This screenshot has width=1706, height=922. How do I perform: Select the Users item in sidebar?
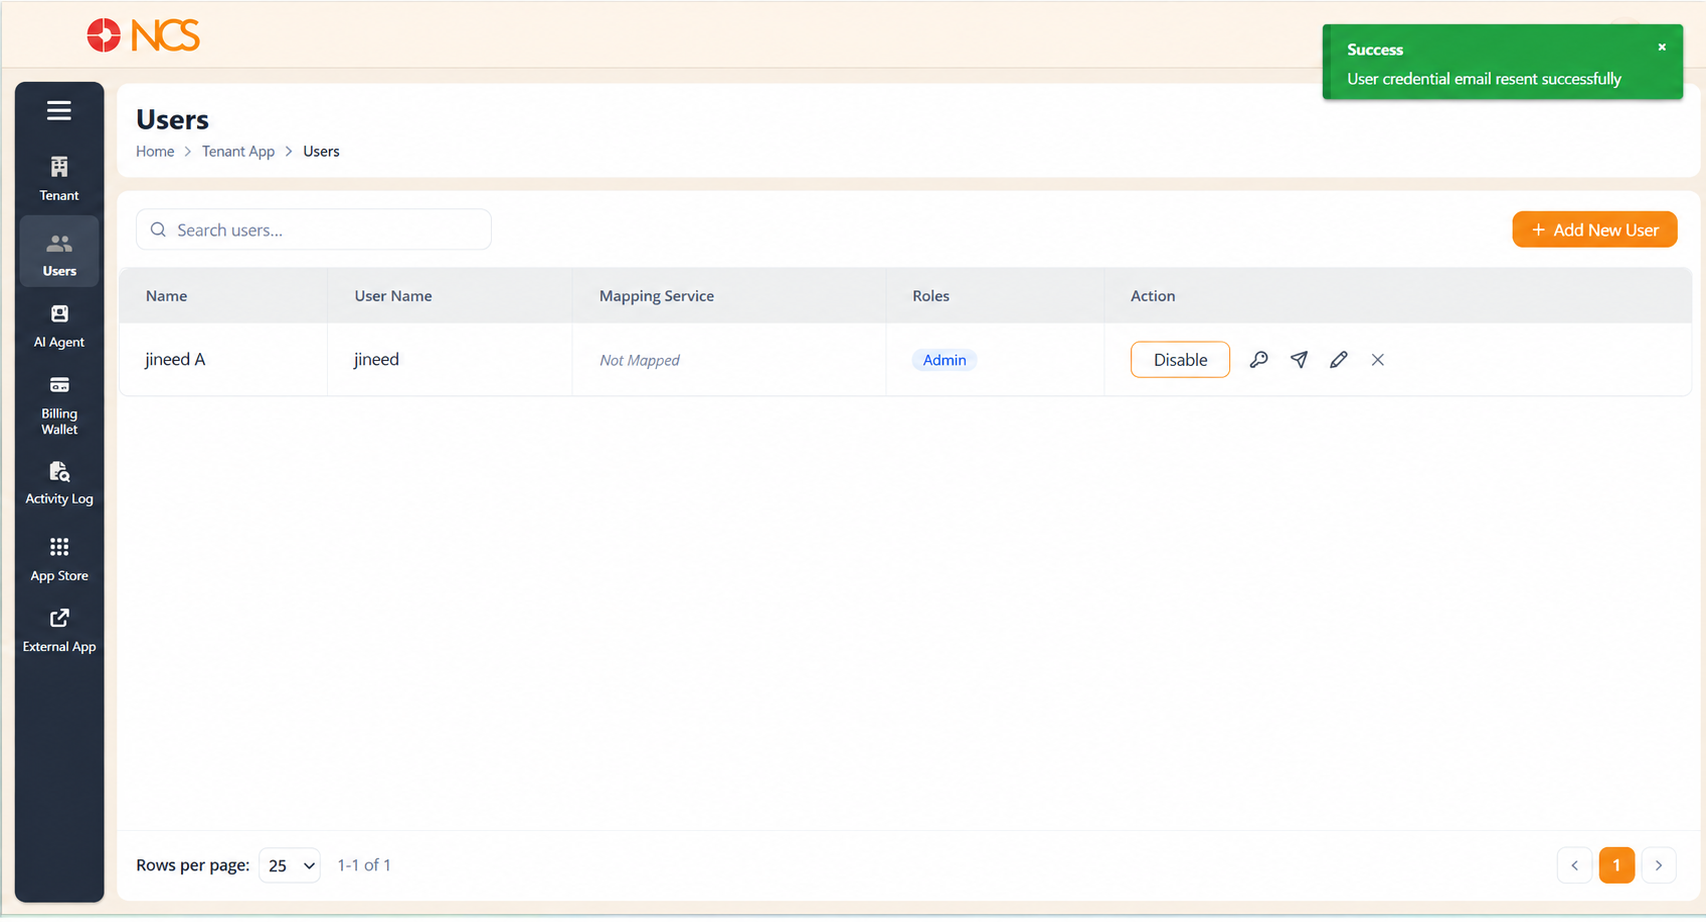59,254
